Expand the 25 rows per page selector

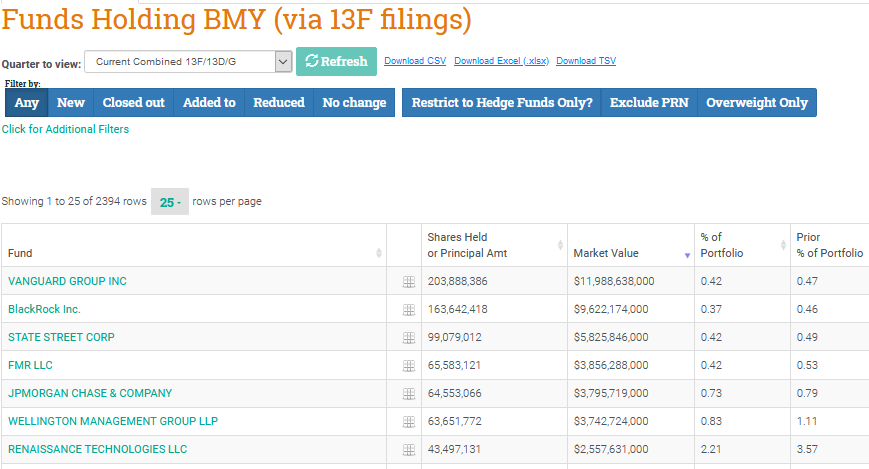(170, 202)
